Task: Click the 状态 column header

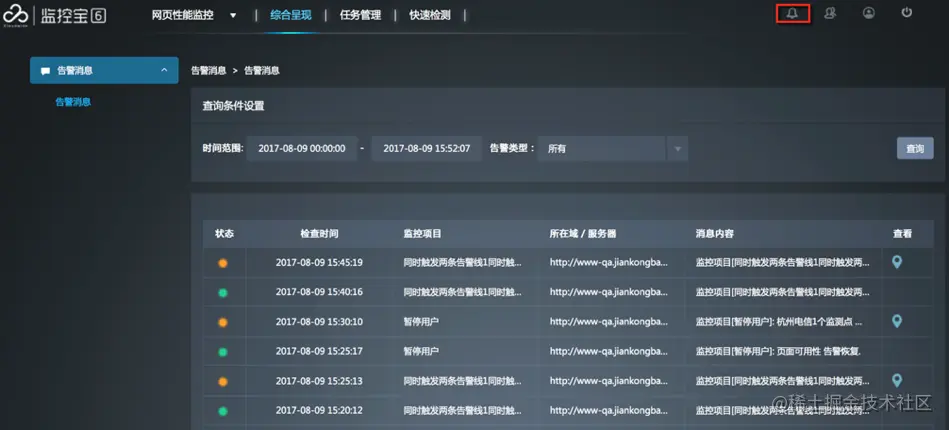Action: (224, 234)
